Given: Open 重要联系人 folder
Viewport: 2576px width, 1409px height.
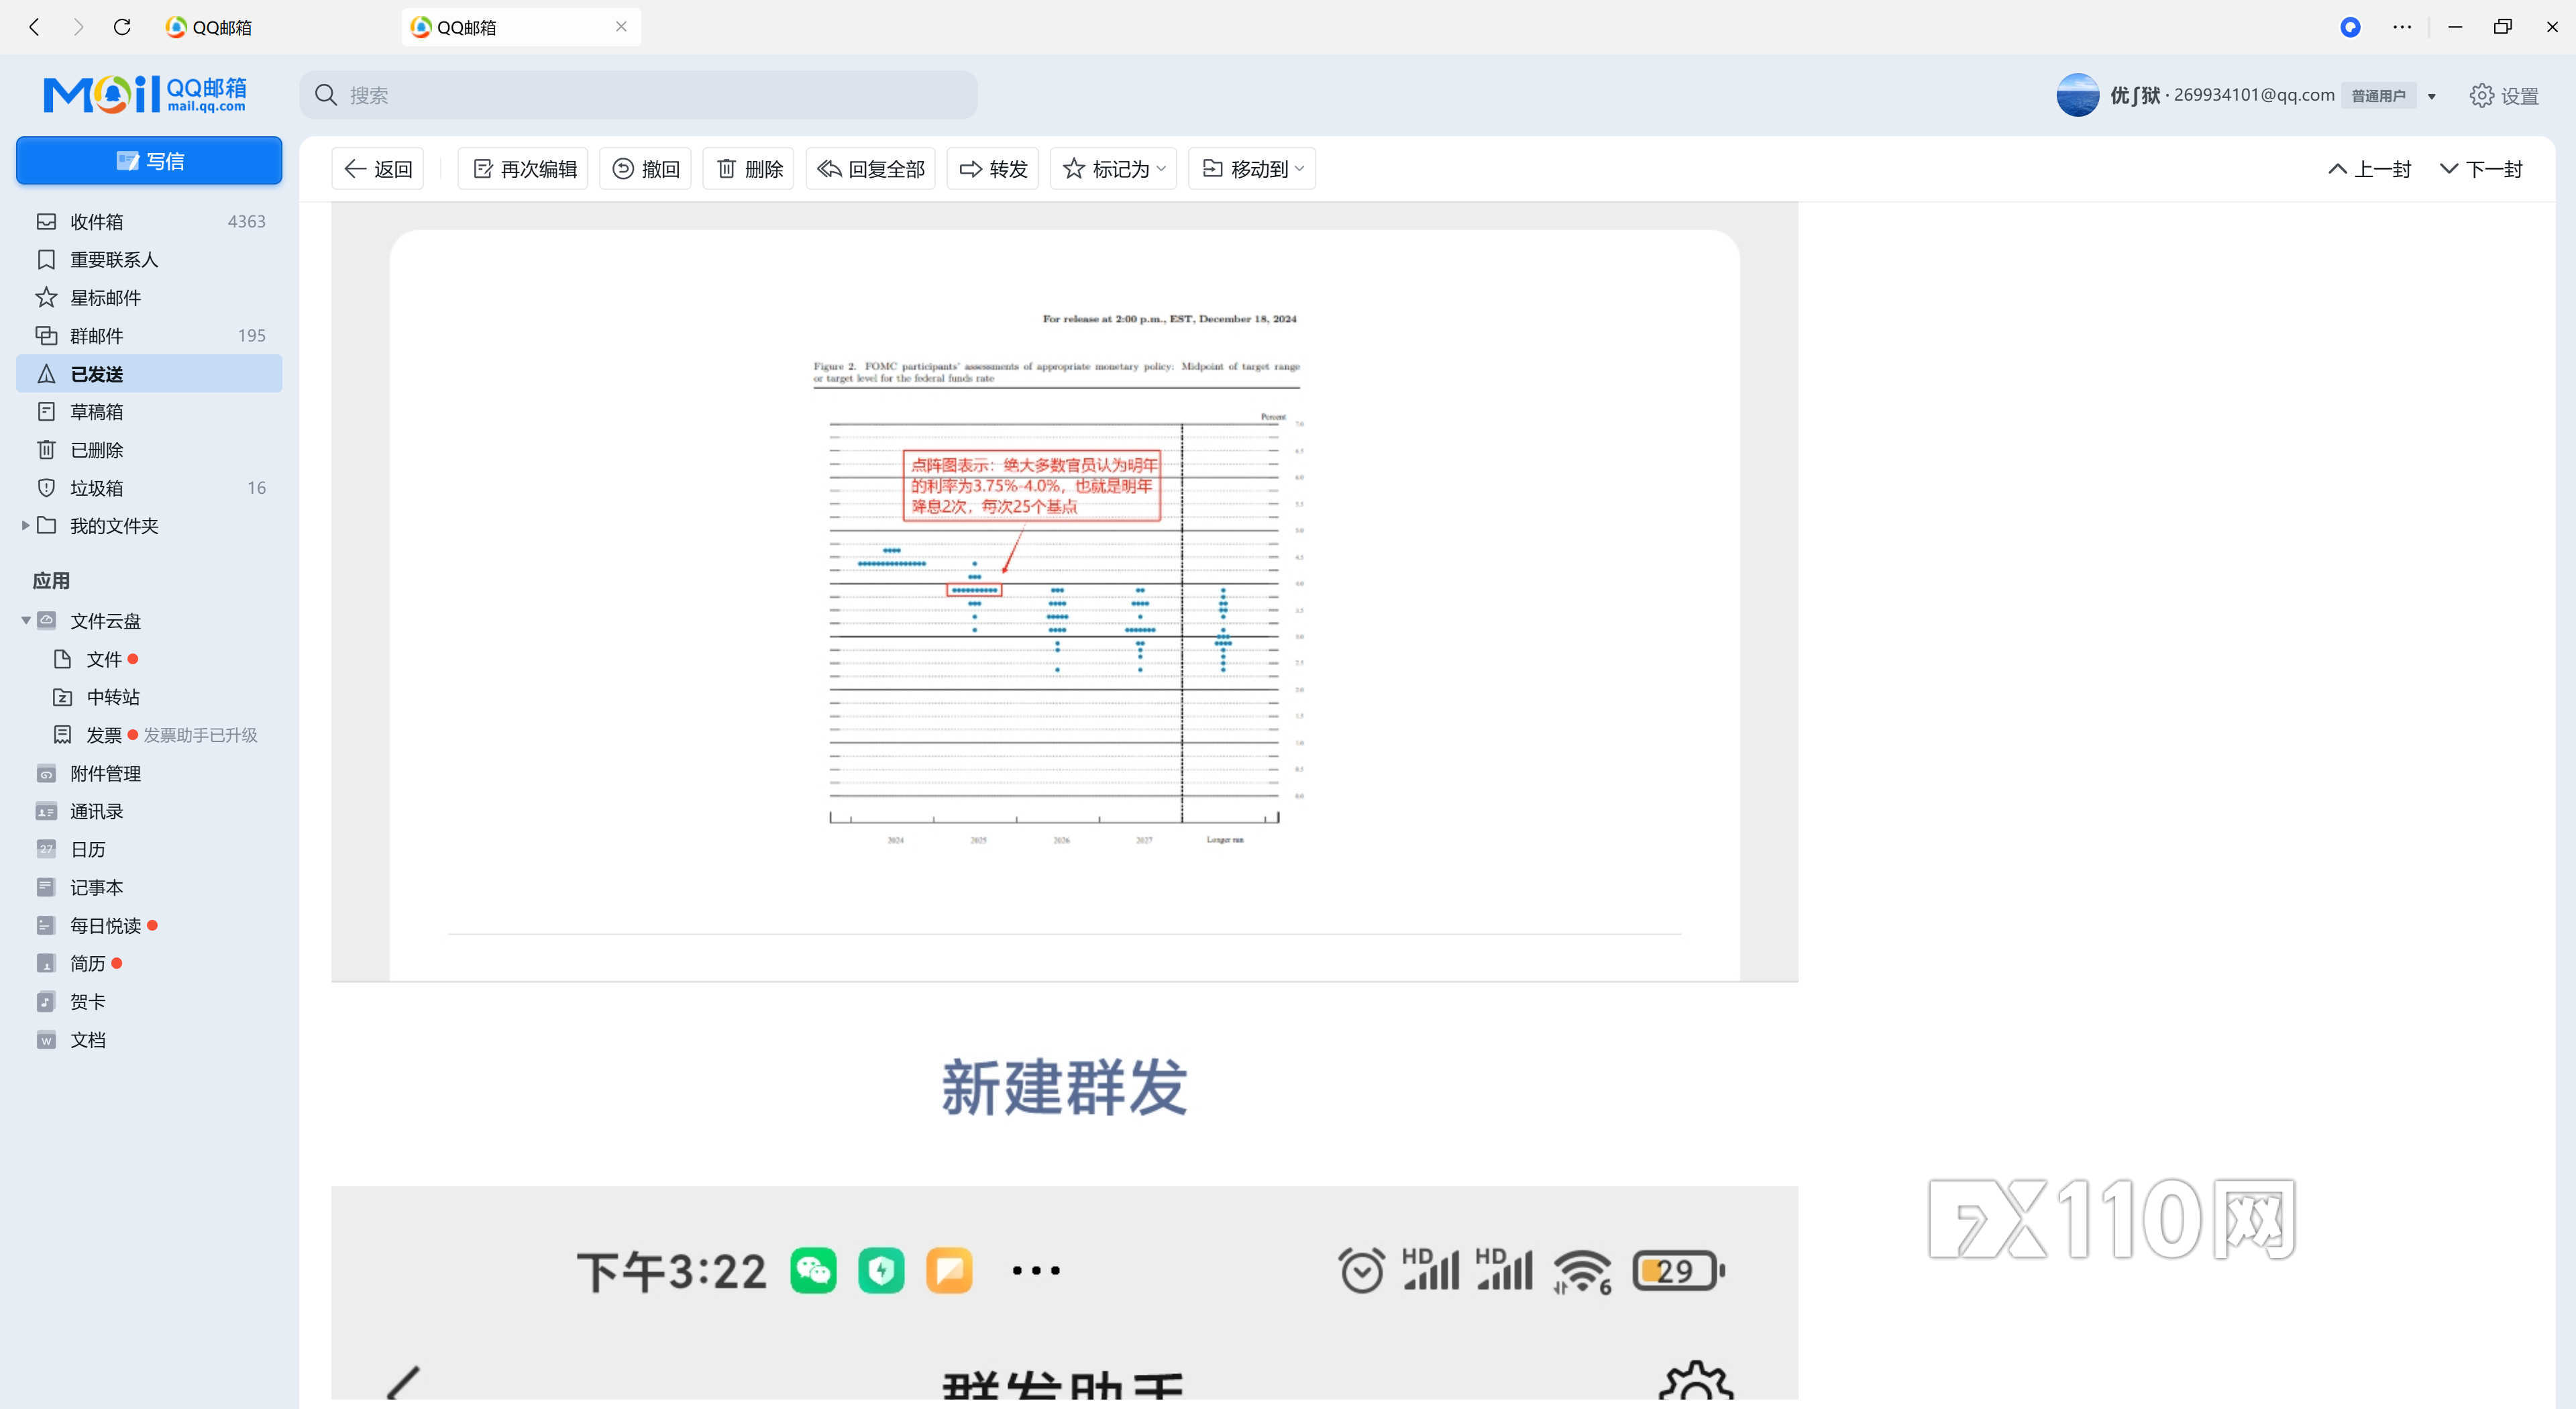Looking at the screenshot, I should pyautogui.click(x=149, y=259).
